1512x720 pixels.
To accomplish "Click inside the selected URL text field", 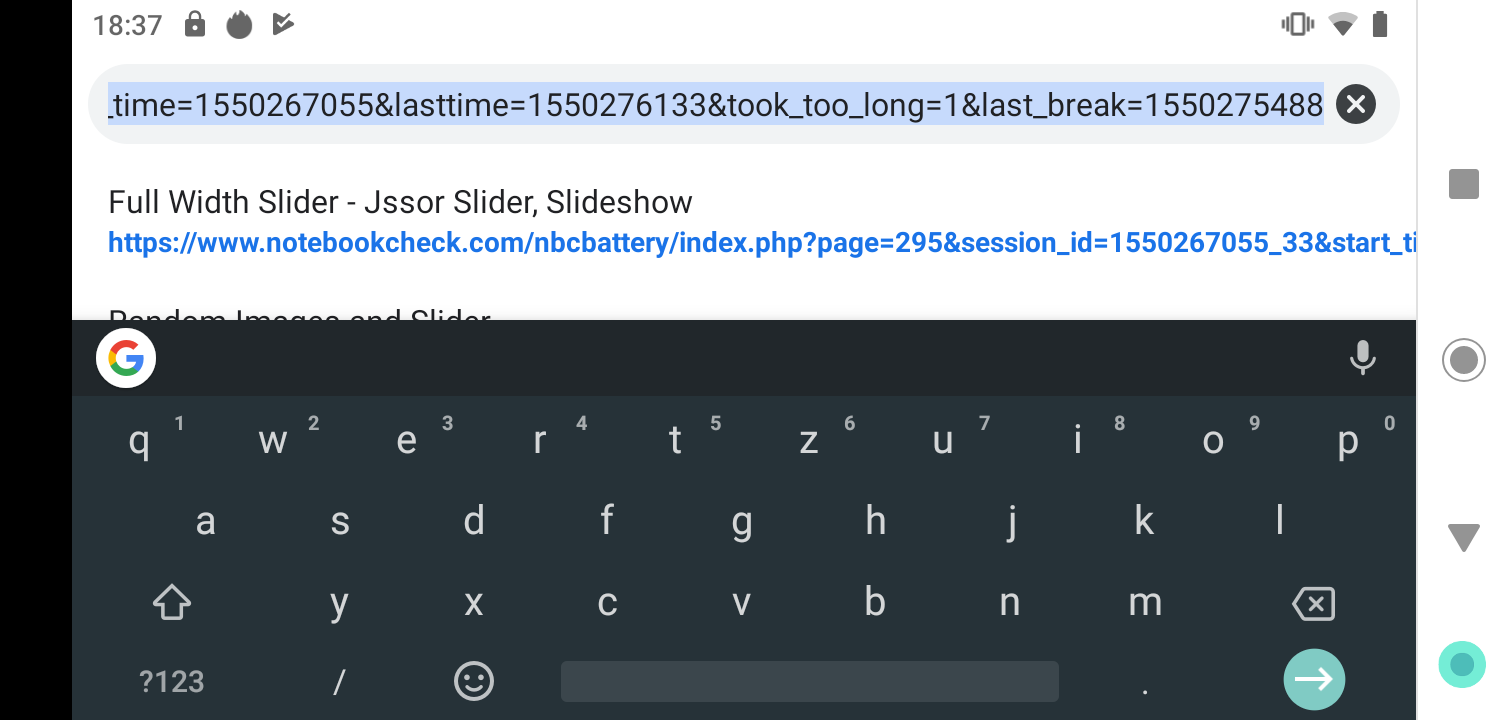I will click(716, 104).
